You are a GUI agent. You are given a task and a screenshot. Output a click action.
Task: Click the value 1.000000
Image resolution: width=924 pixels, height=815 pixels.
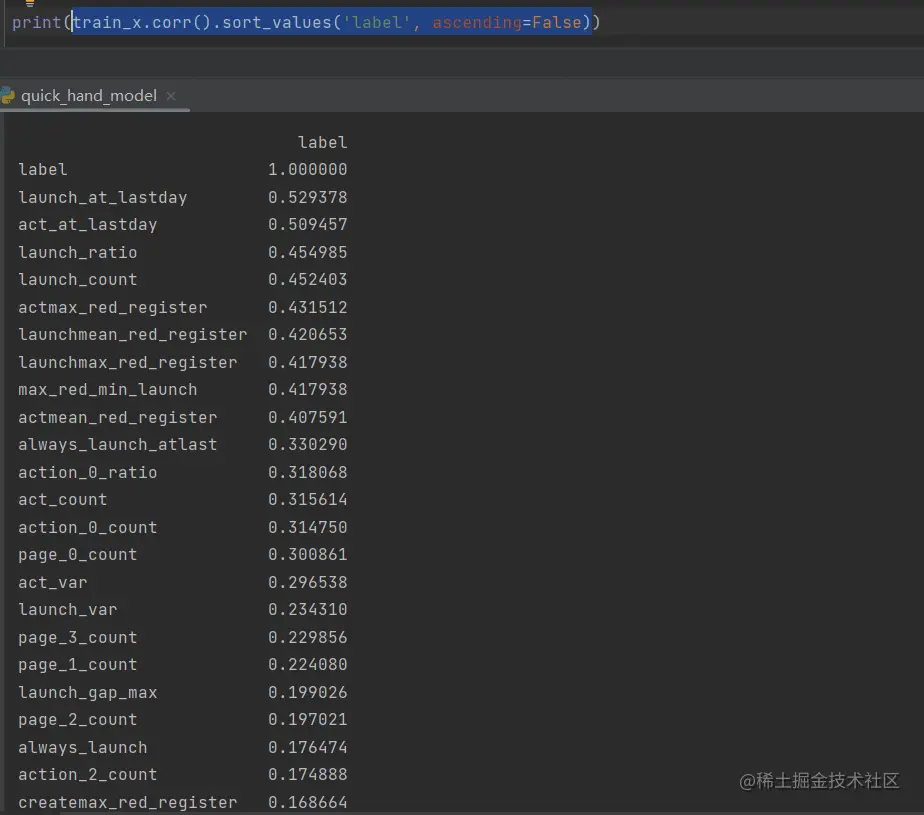point(308,170)
